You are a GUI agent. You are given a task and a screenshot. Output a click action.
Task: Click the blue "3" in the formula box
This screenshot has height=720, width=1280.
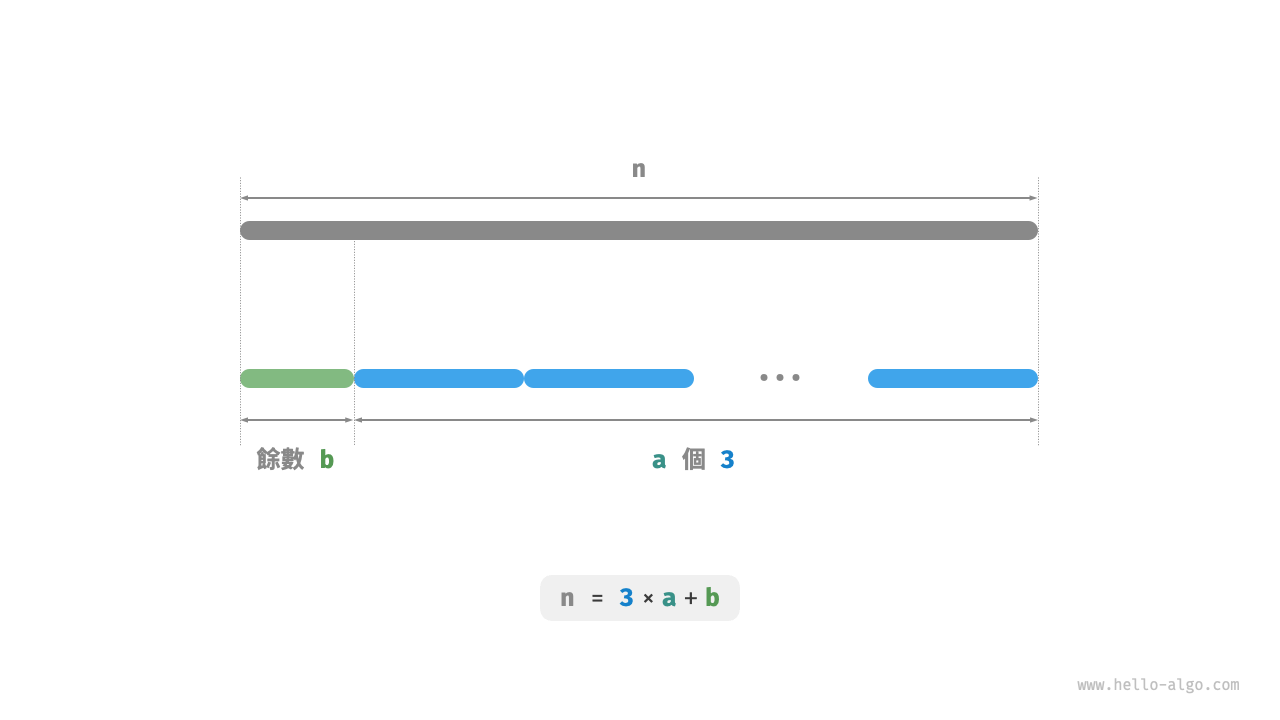tap(626, 598)
